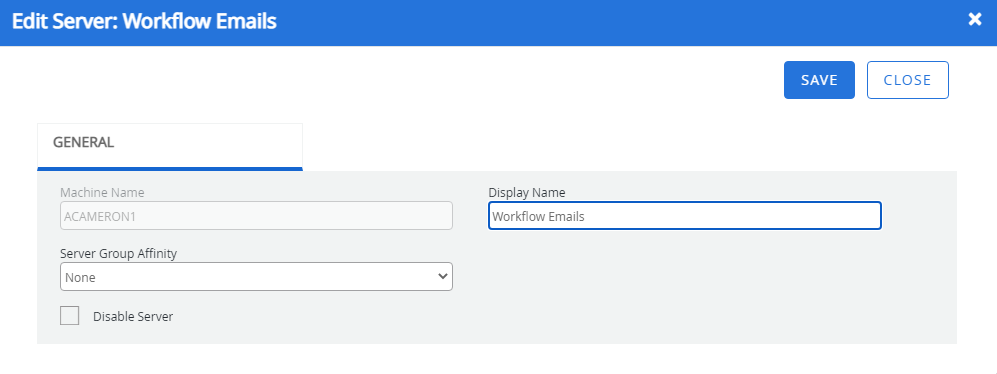Expand the chevron arrow beside None
997x374 pixels.
point(443,277)
